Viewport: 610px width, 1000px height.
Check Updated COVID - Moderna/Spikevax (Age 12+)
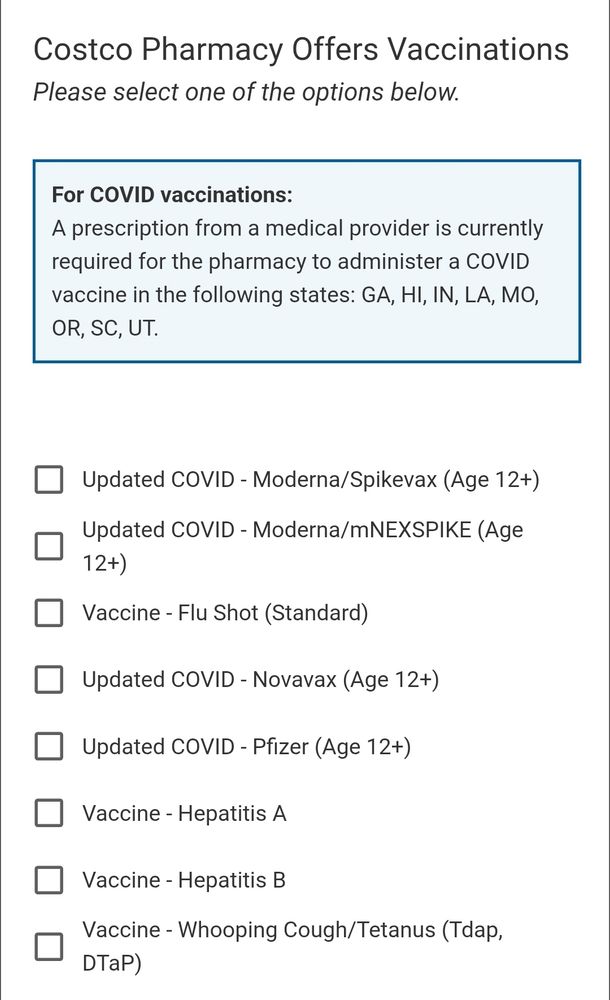click(48, 479)
